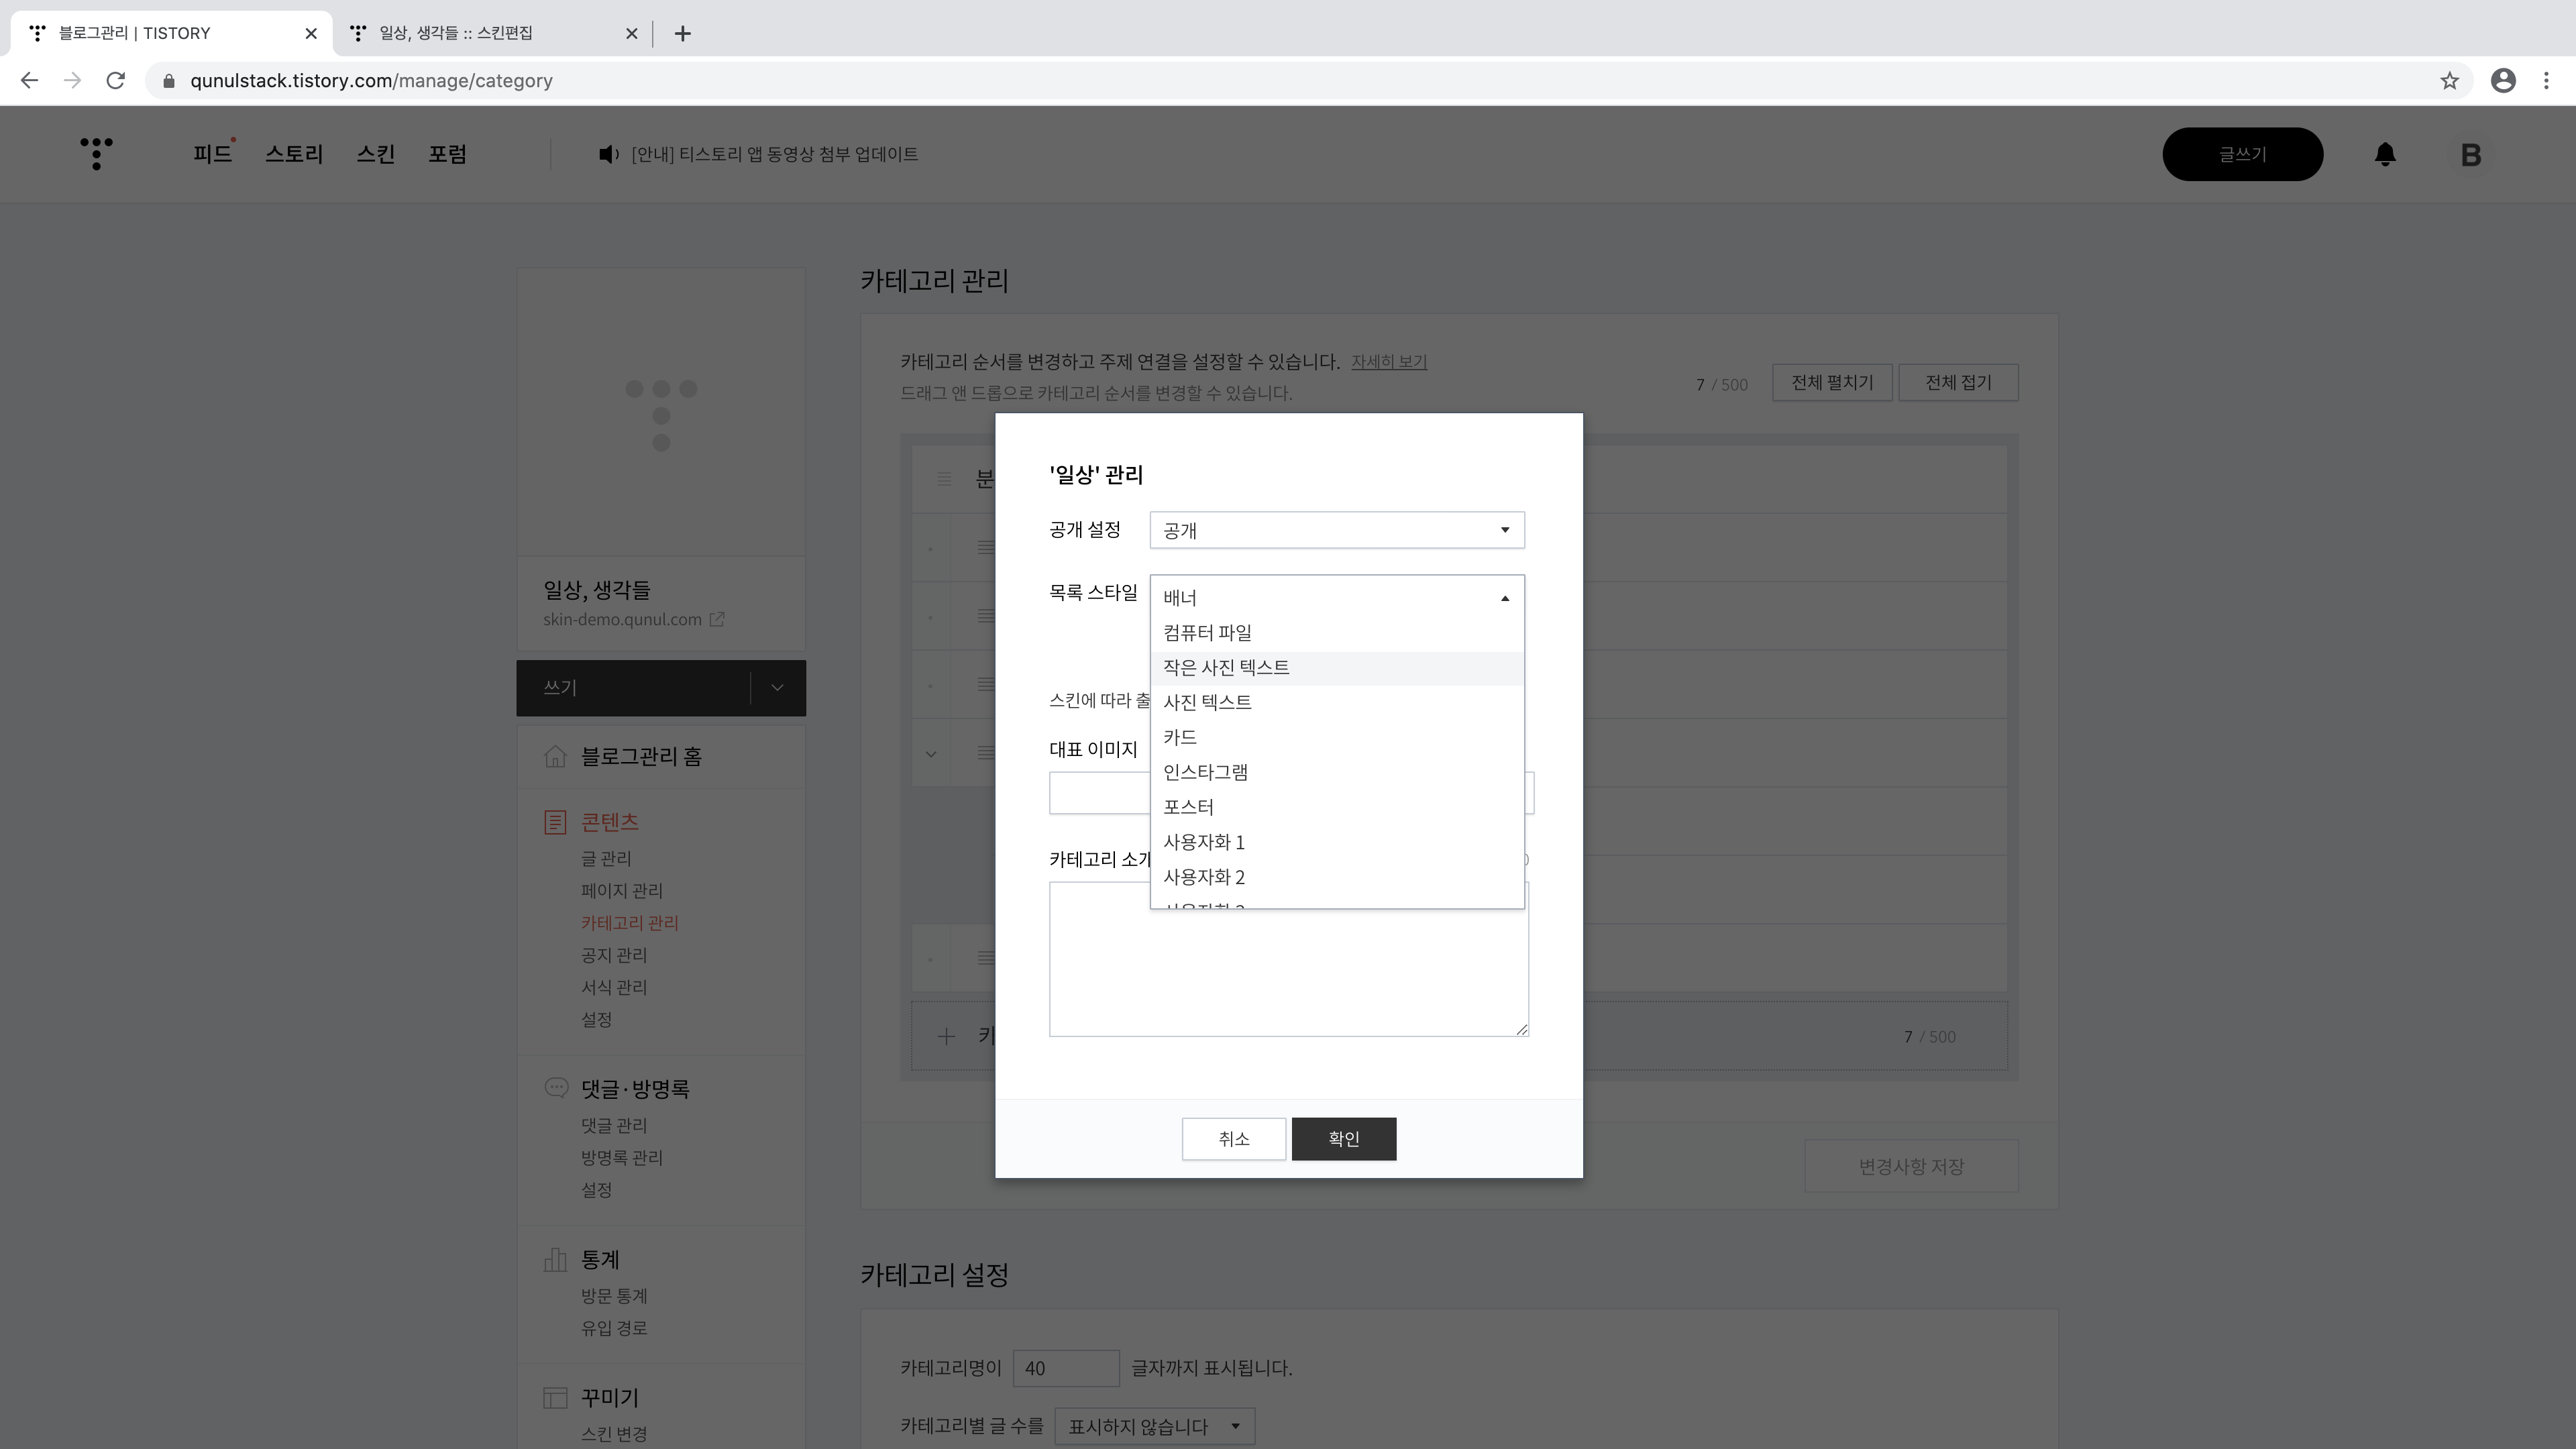Reload the page with refresh icon
This screenshot has width=2576, height=1449.
click(116, 81)
